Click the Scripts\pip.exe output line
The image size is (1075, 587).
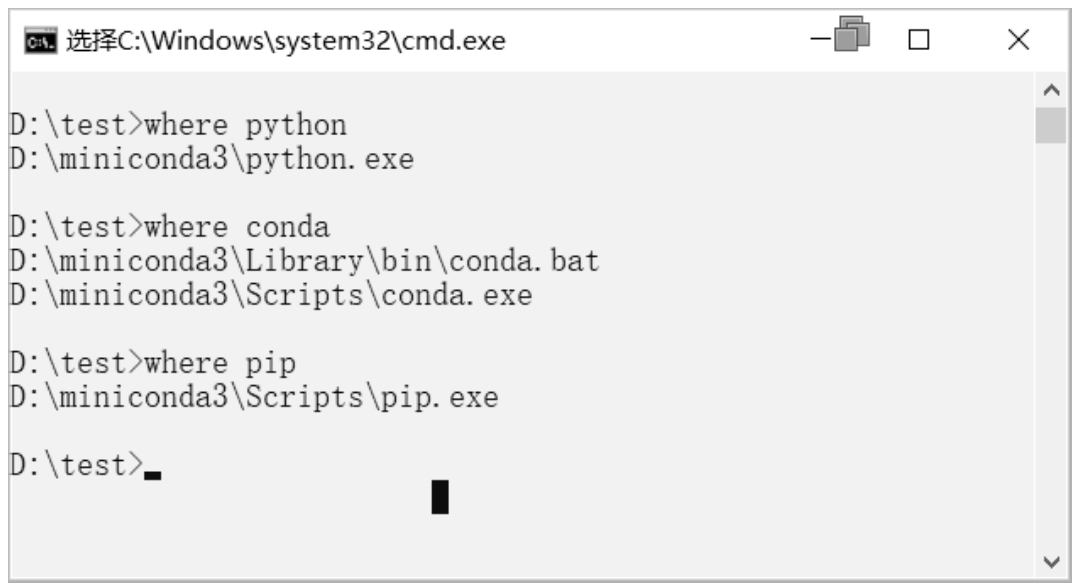pyautogui.click(x=254, y=398)
